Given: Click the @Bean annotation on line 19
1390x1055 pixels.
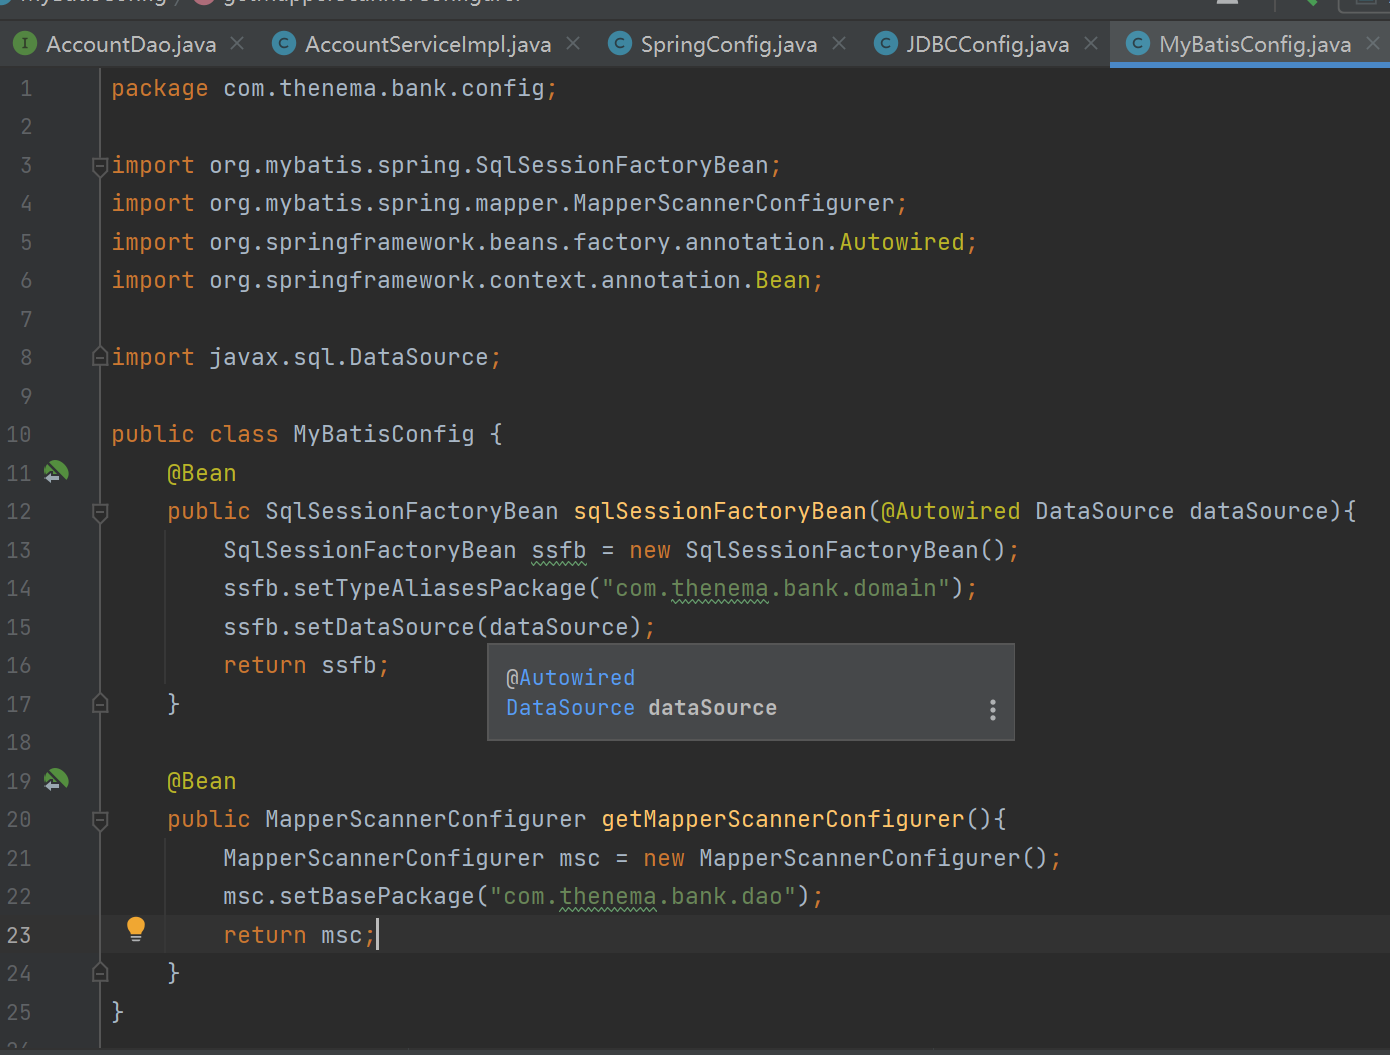Looking at the screenshot, I should (x=202, y=781).
